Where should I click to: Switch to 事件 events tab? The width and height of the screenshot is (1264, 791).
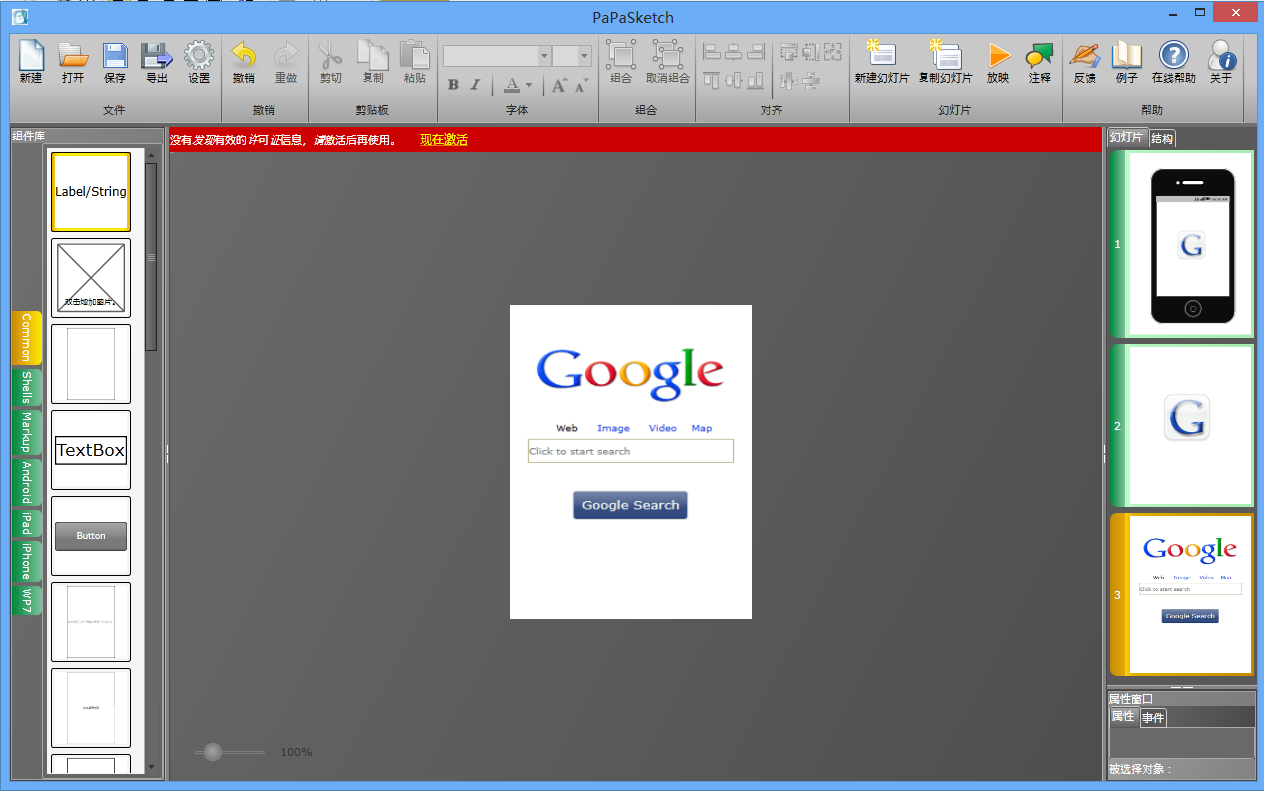click(1153, 718)
